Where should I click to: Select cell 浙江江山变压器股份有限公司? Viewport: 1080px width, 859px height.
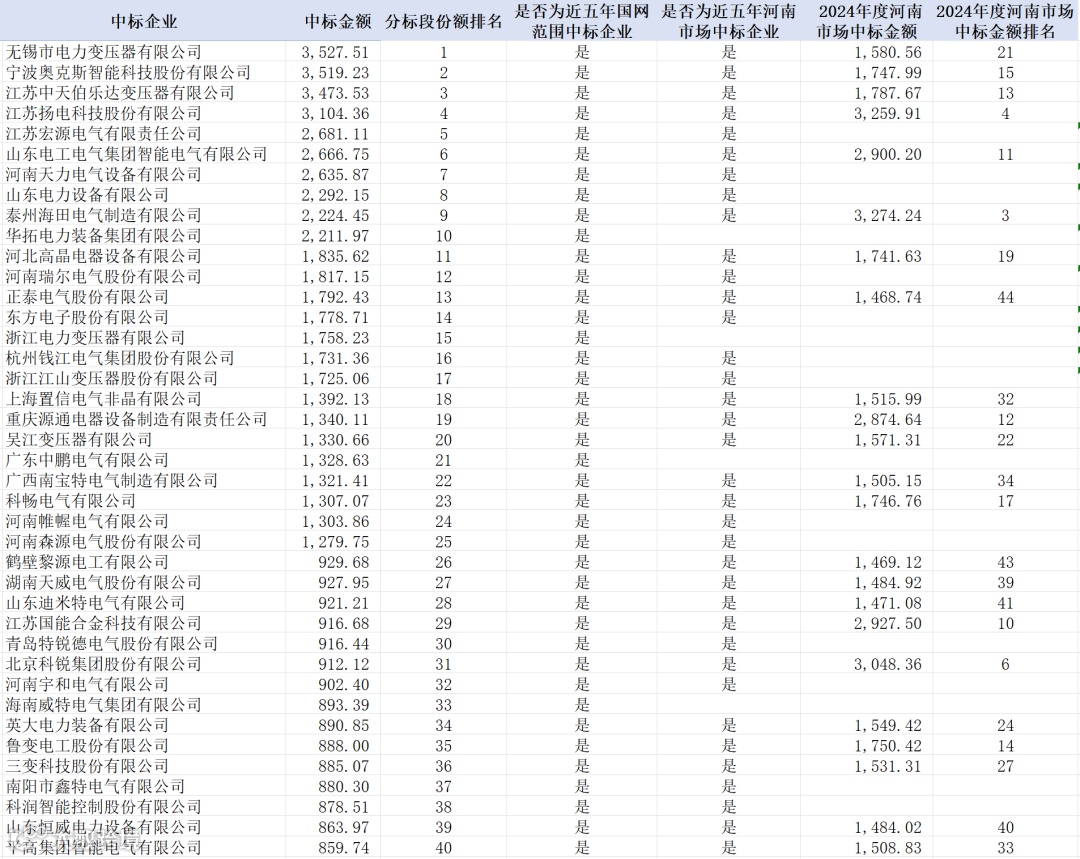point(112,379)
